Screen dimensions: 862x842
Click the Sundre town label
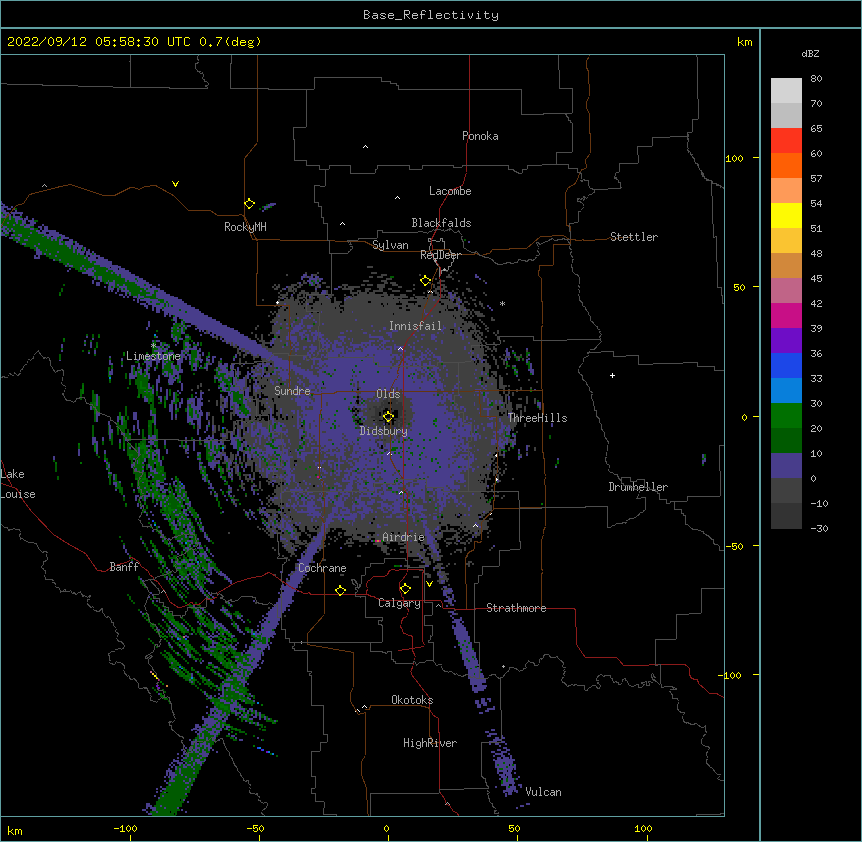coord(292,391)
